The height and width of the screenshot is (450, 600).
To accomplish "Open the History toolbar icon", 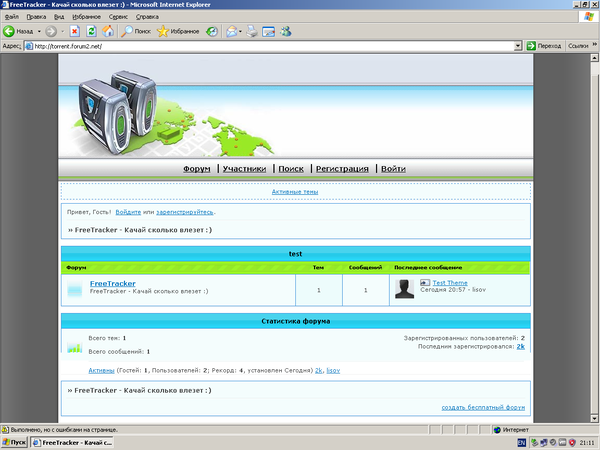I will [212, 31].
